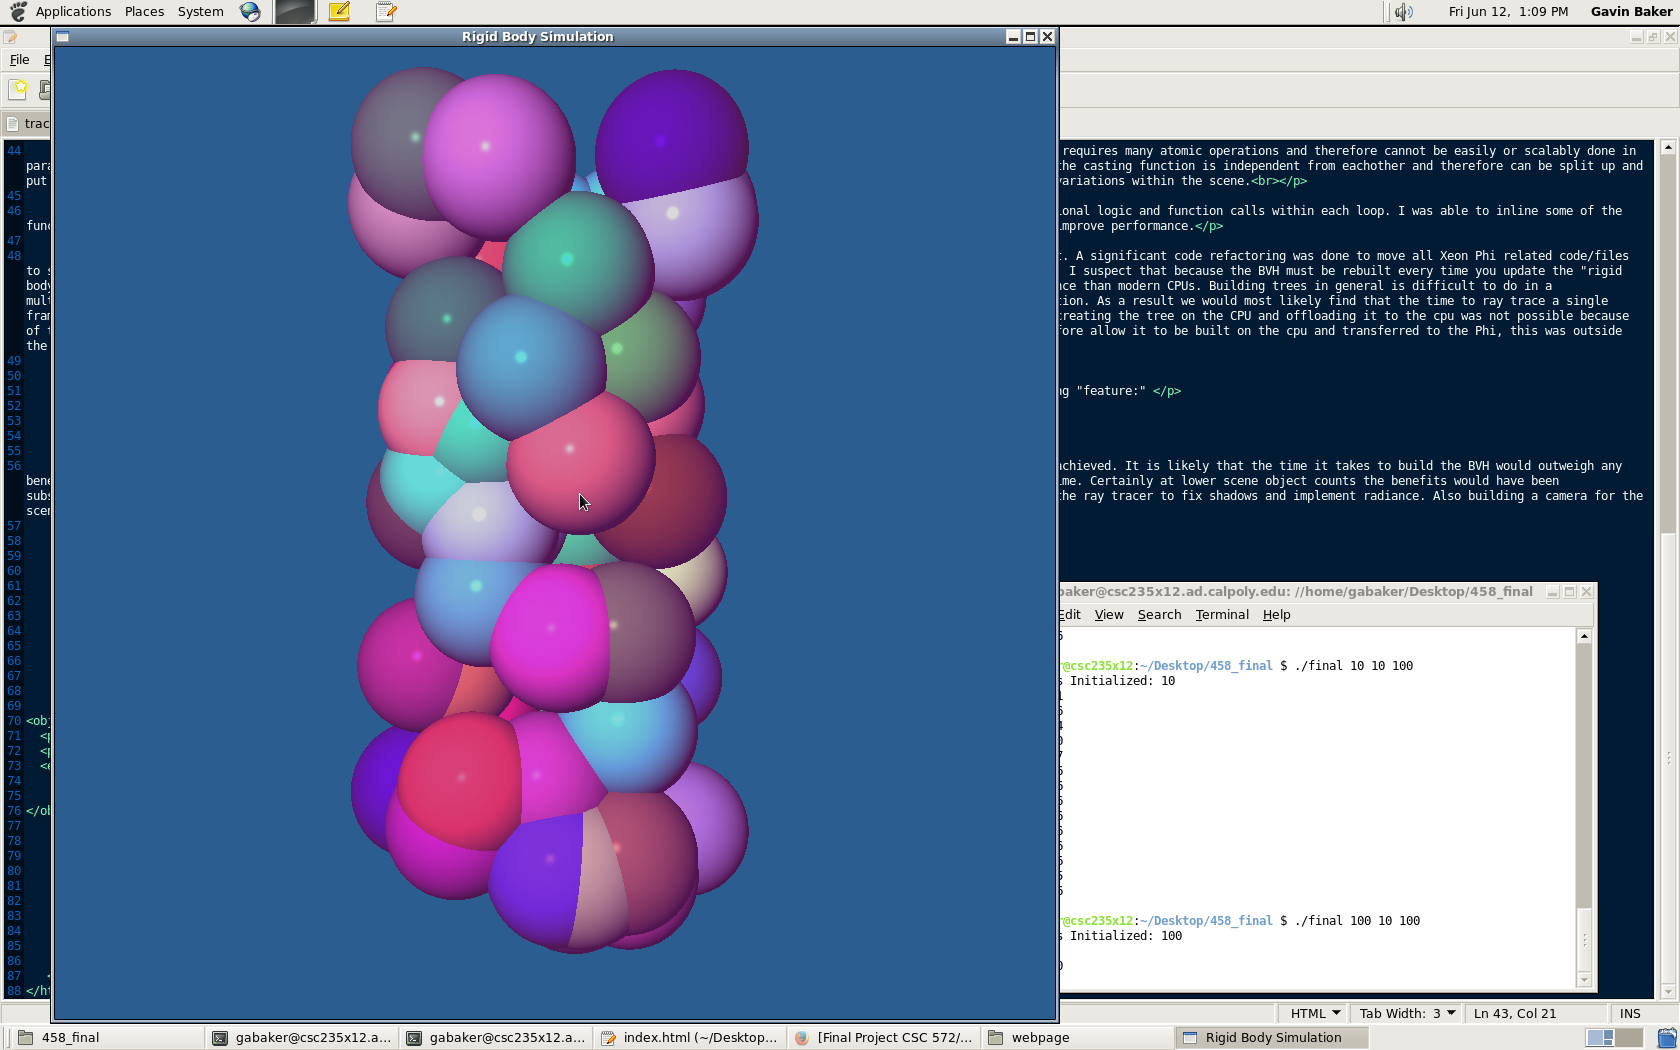The image size is (1680, 1050).
Task: Launch the yellow sticky note launcher
Action: coord(340,12)
